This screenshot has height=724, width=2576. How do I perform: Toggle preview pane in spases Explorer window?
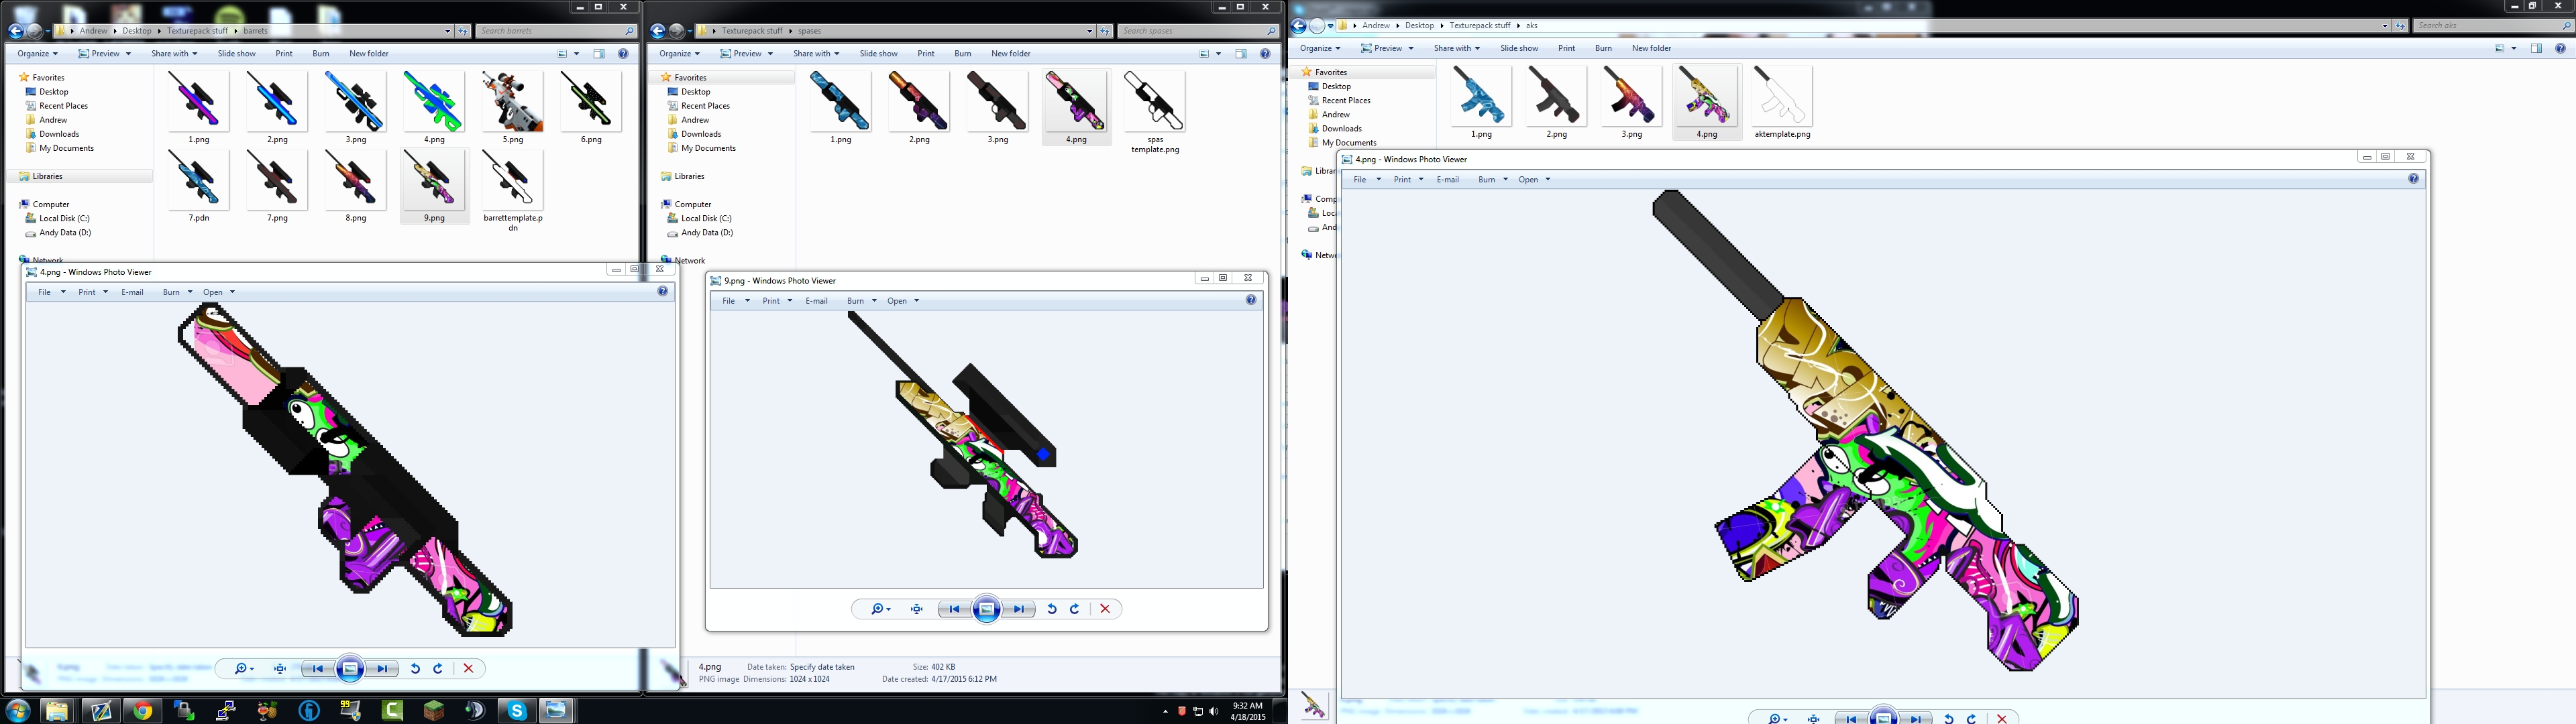click(1241, 54)
